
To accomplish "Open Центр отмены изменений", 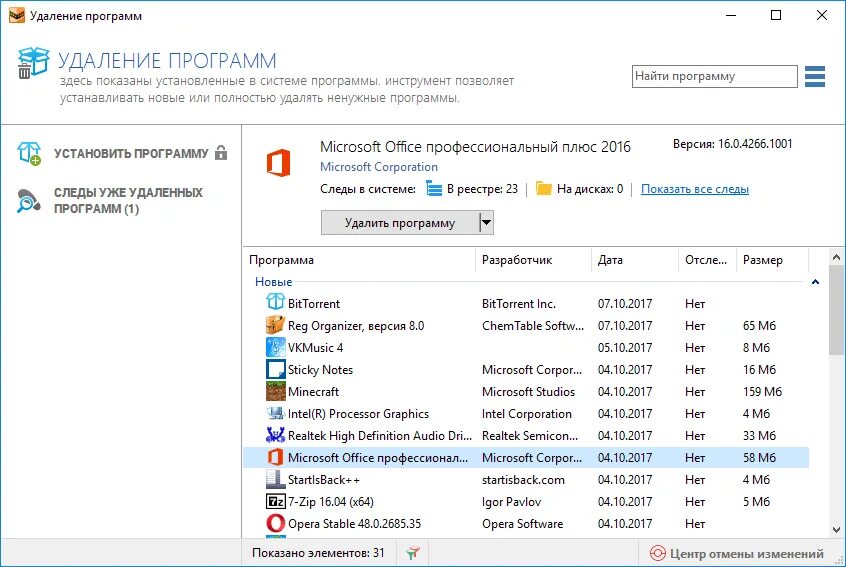I will point(746,553).
